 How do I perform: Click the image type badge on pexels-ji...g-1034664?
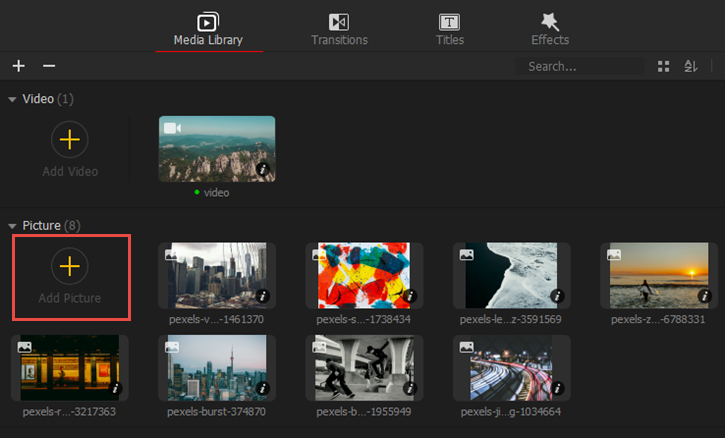[467, 347]
